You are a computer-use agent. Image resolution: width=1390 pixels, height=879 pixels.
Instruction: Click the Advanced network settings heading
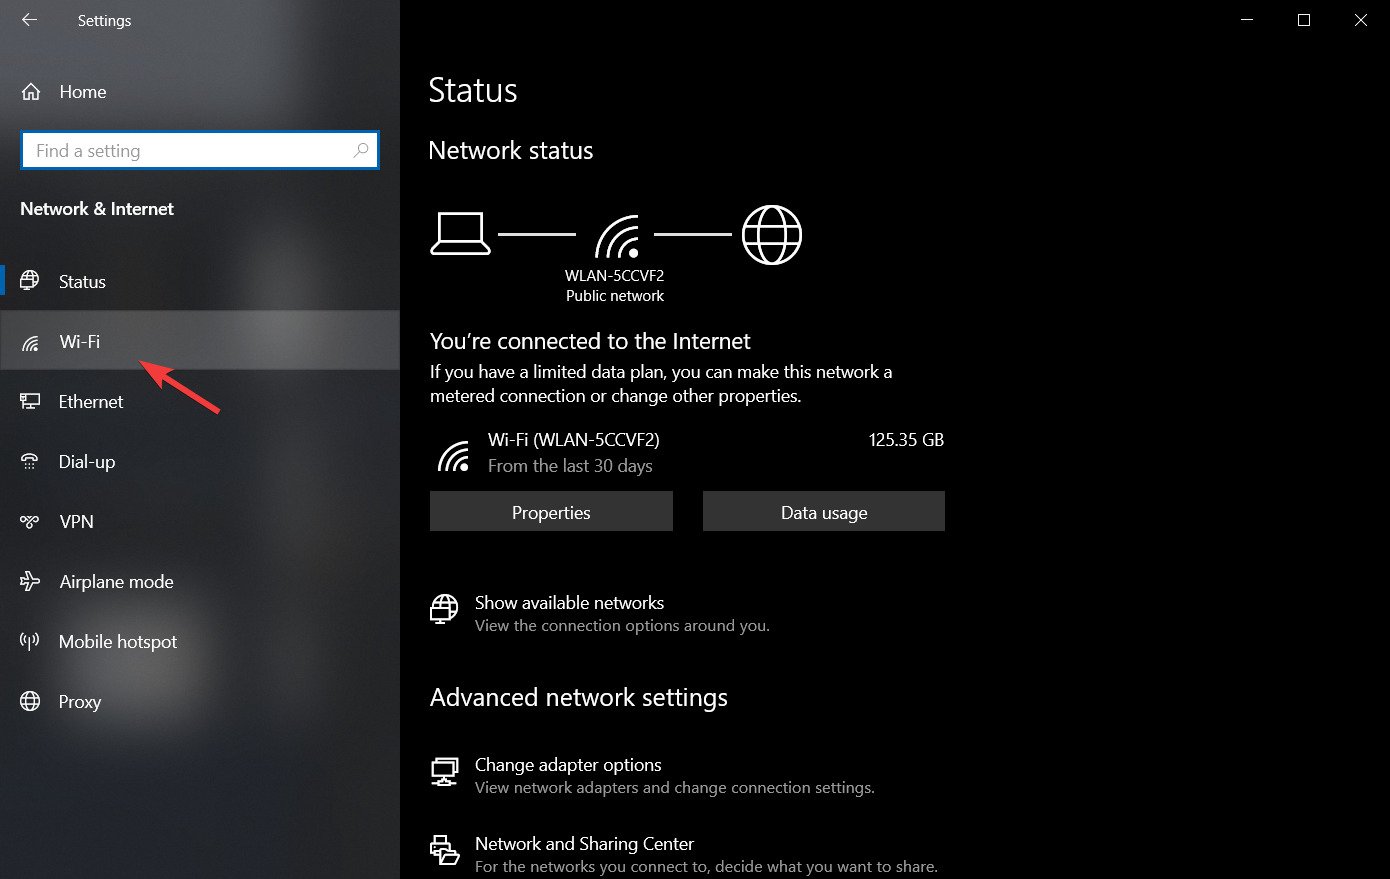[x=579, y=698]
